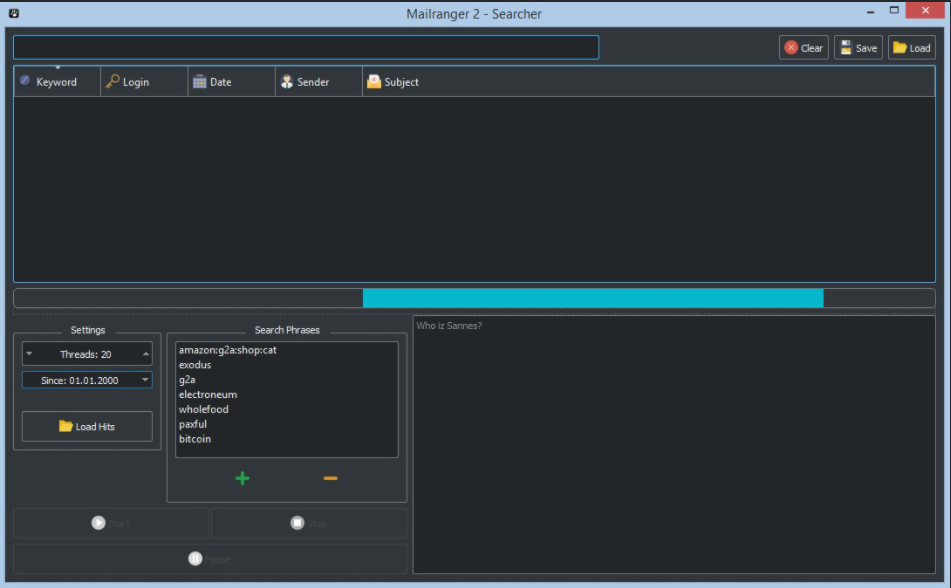Click the Load folder button at top

911,48
